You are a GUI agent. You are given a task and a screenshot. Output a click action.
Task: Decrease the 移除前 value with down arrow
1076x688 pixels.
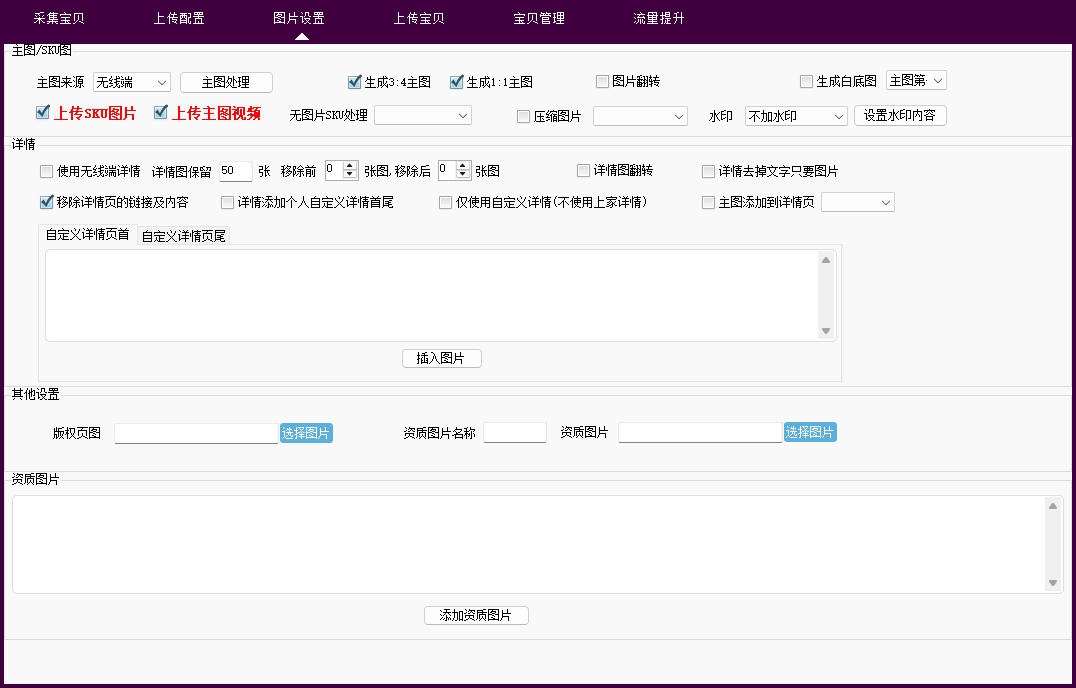click(x=350, y=174)
